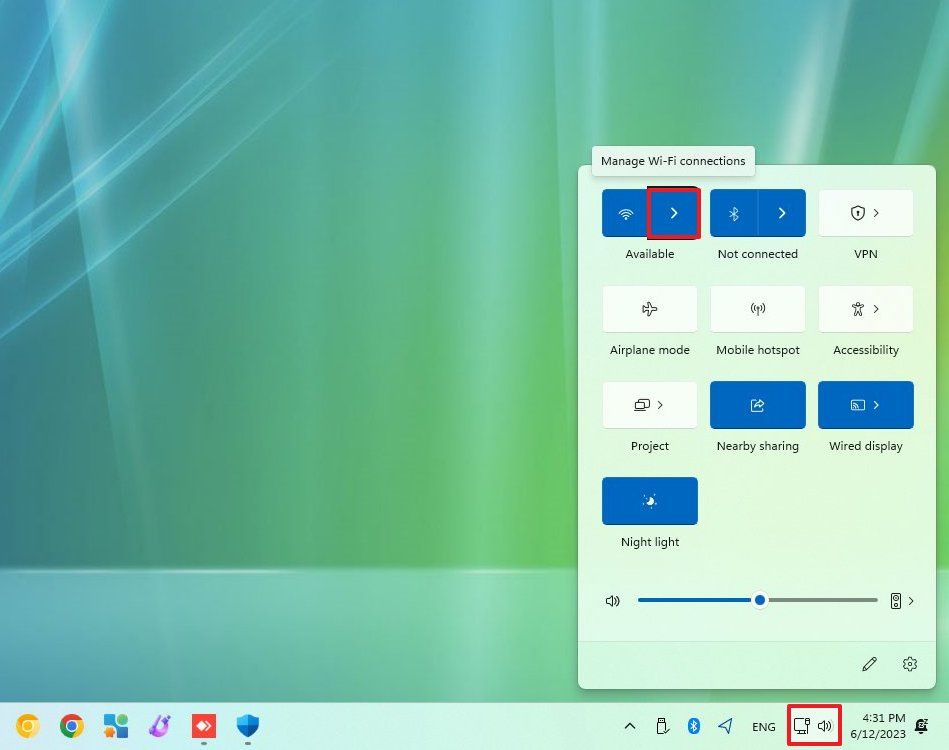The height and width of the screenshot is (750, 949).
Task: Click ENG to switch input language
Action: point(763,726)
